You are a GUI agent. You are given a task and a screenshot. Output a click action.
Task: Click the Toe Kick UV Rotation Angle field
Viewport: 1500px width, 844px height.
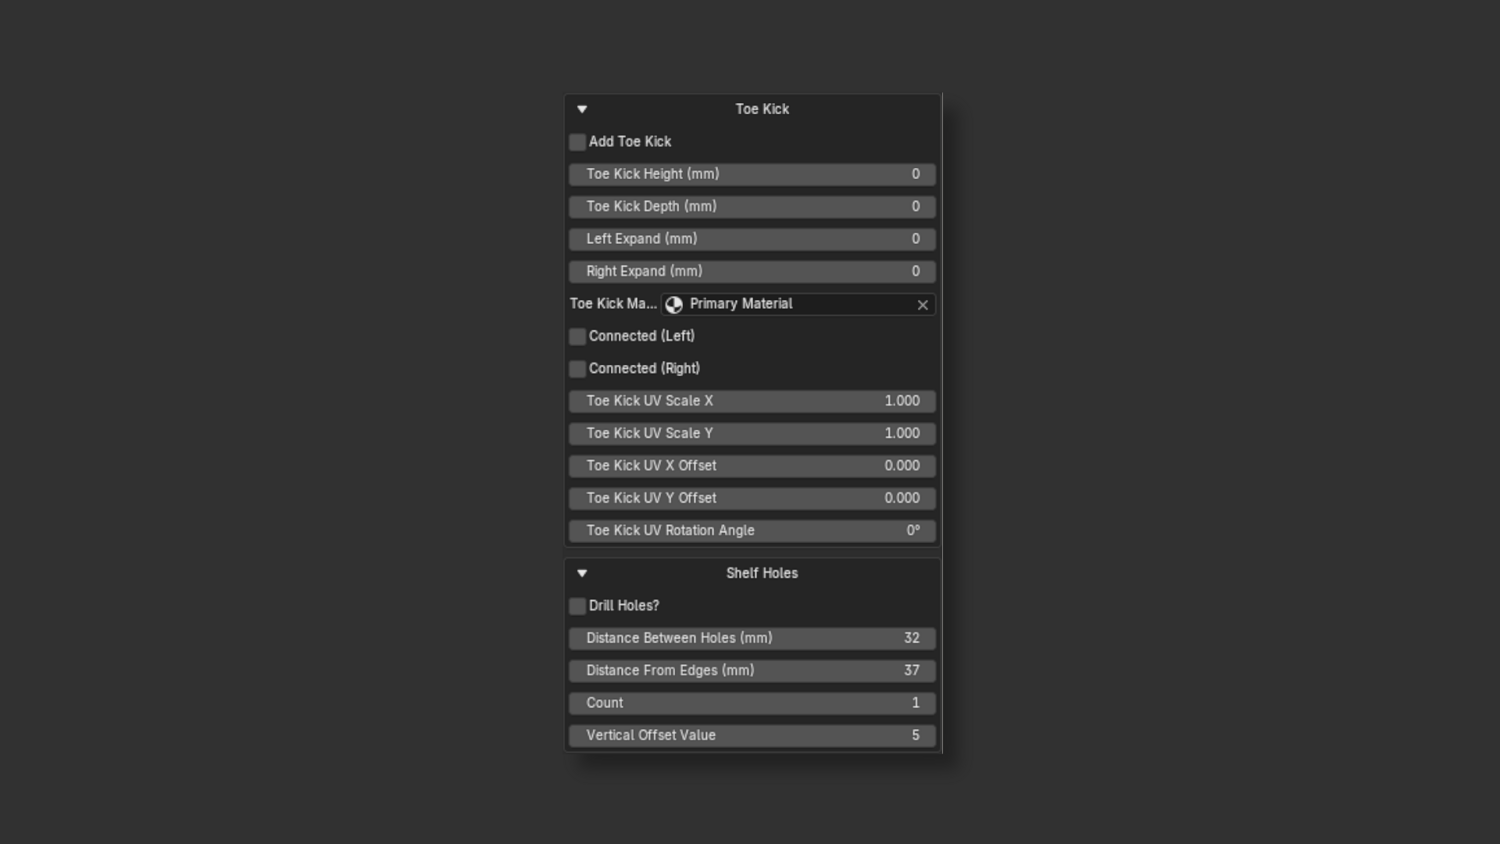point(752,531)
